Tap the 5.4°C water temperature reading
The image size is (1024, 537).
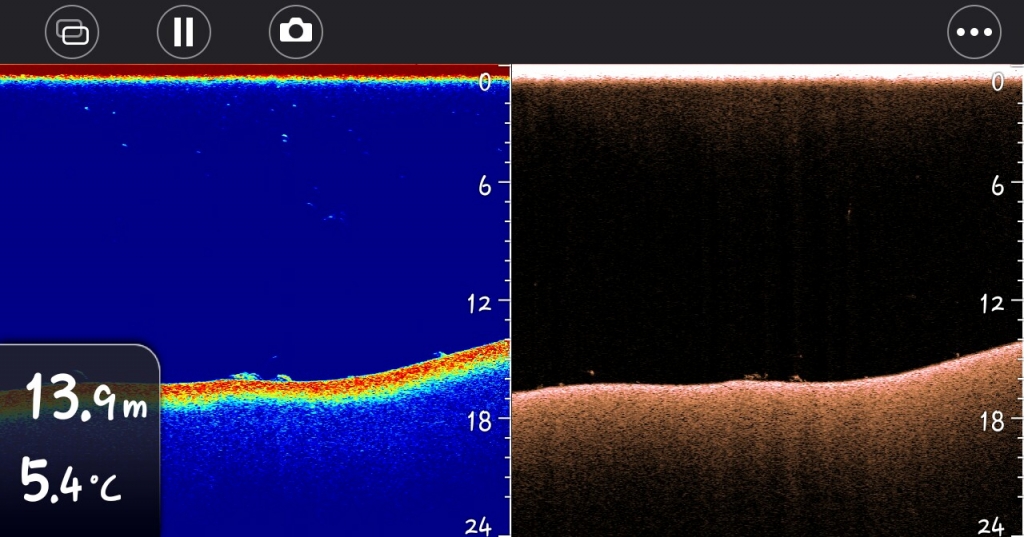[x=71, y=480]
